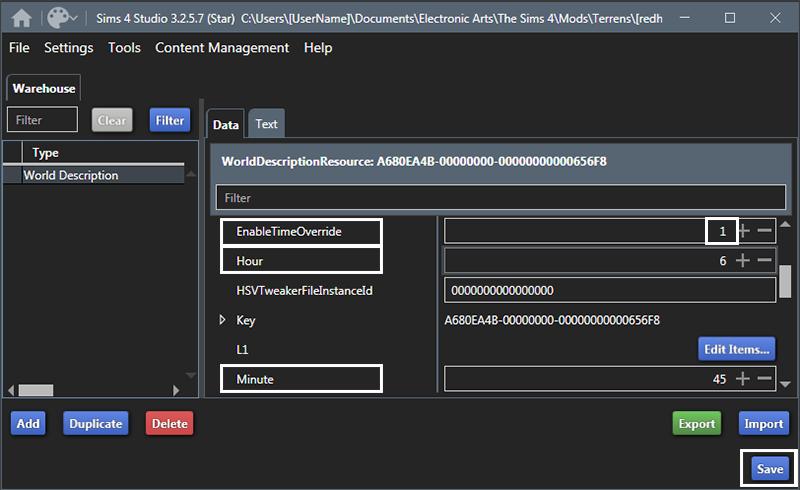The image size is (800, 490).
Task: Open the Tools menu
Action: 124,48
